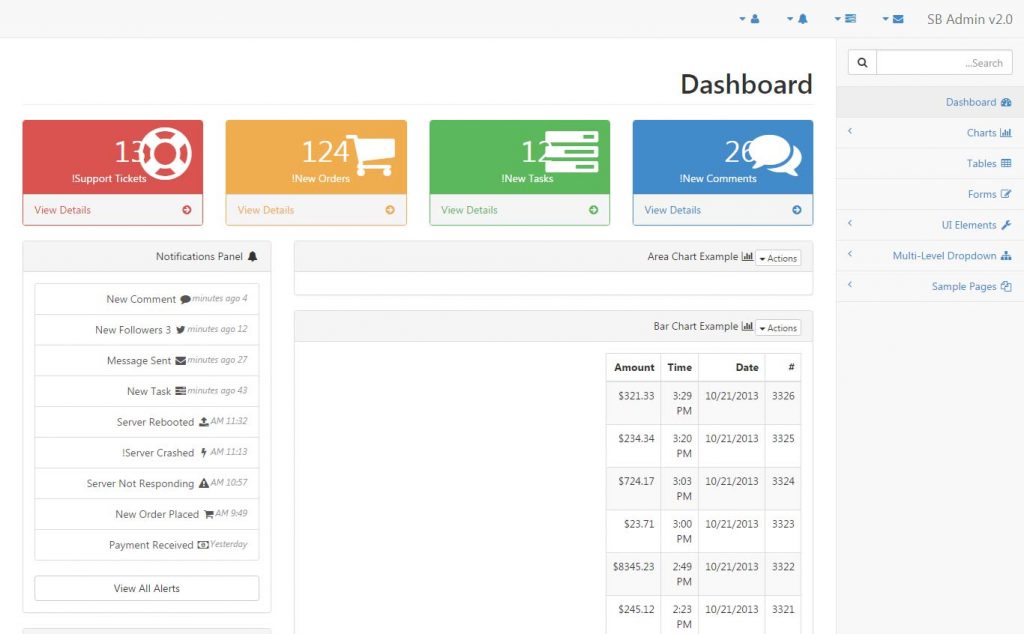Open the tasks list dropdown in top bar
Screen dimensions: 1024x634
click(x=845, y=19)
